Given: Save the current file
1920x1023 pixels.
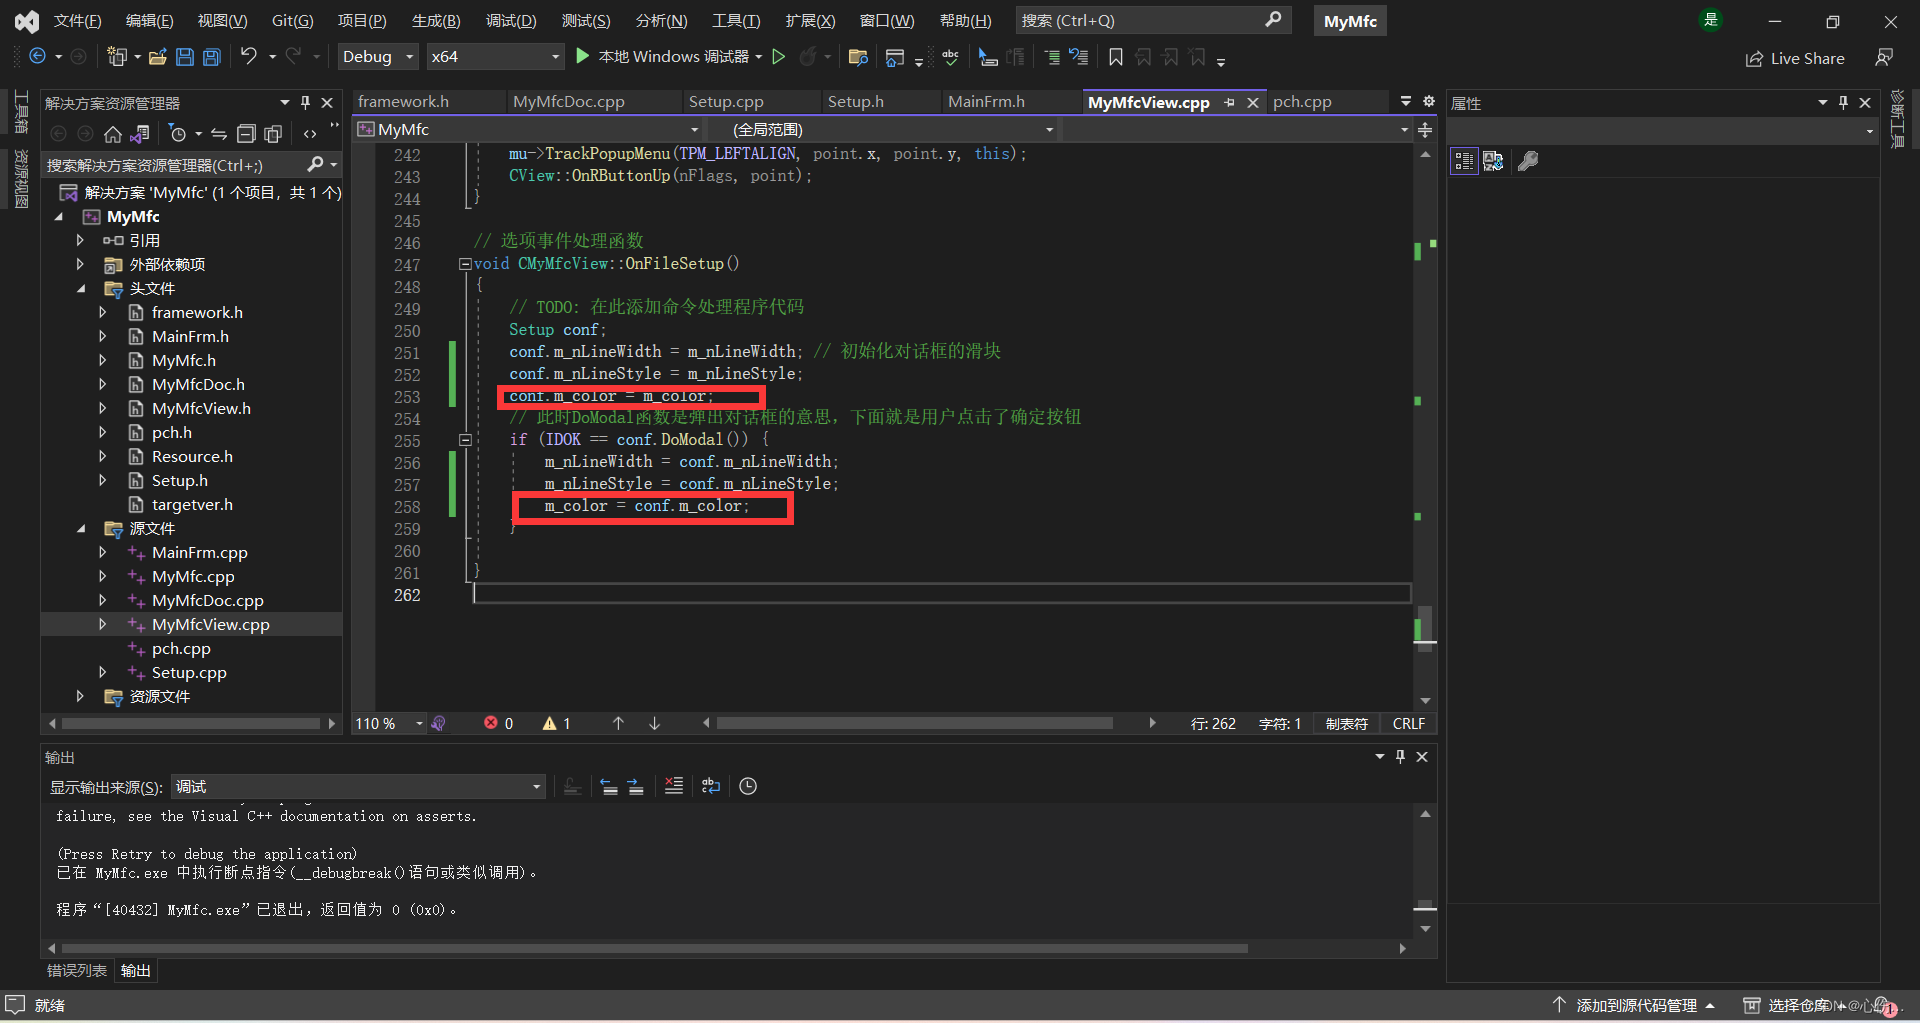Looking at the screenshot, I should pos(185,57).
